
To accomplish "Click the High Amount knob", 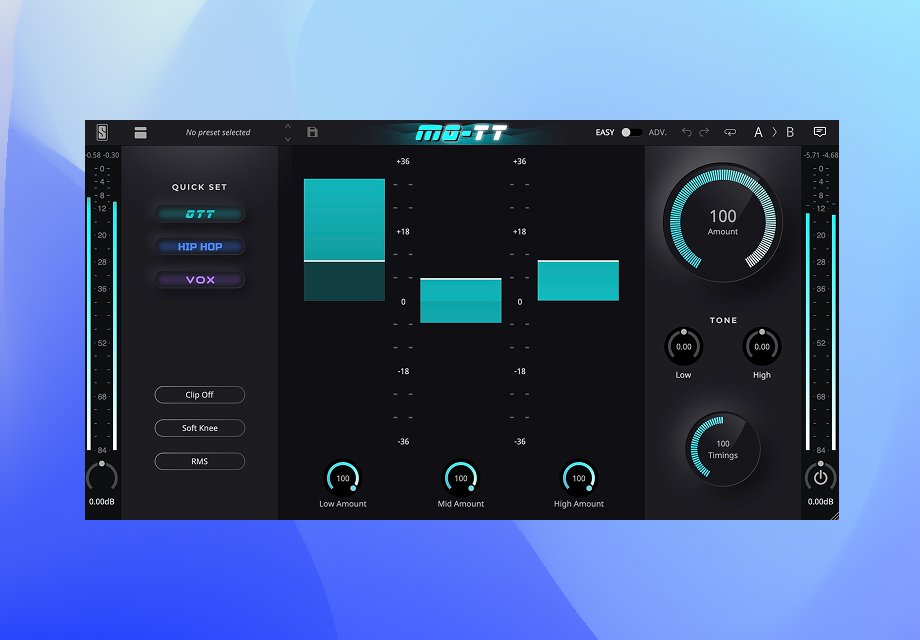I will pyautogui.click(x=579, y=478).
